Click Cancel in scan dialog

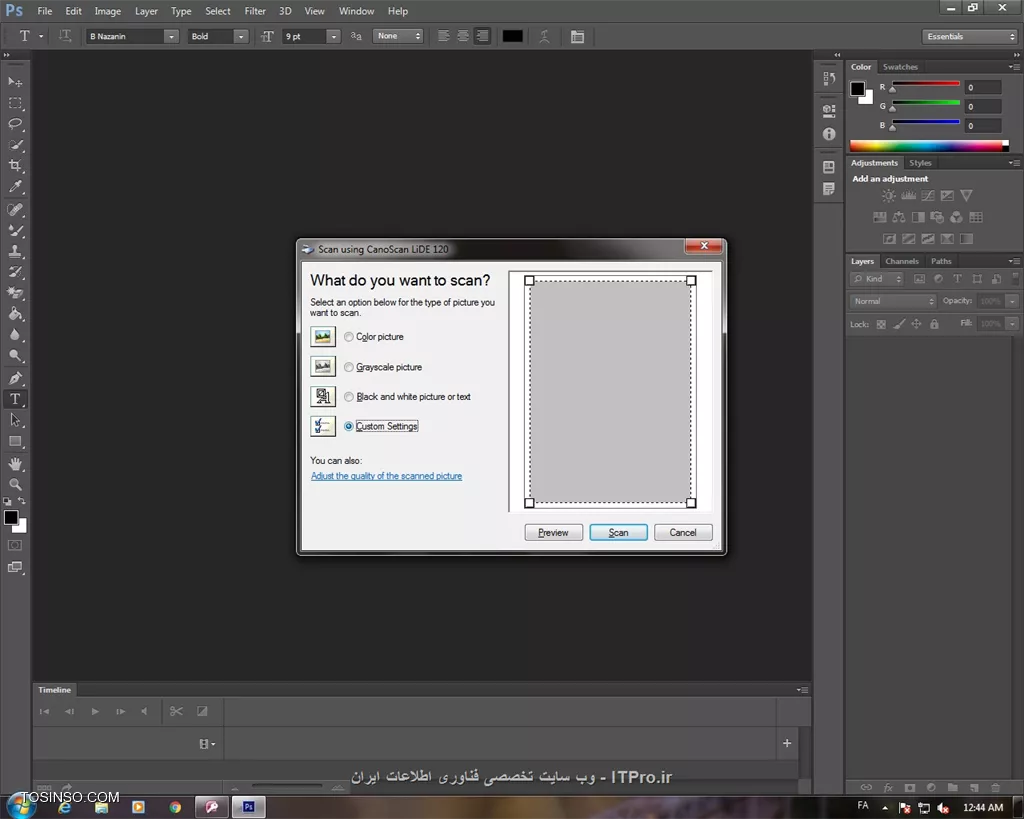tap(683, 532)
